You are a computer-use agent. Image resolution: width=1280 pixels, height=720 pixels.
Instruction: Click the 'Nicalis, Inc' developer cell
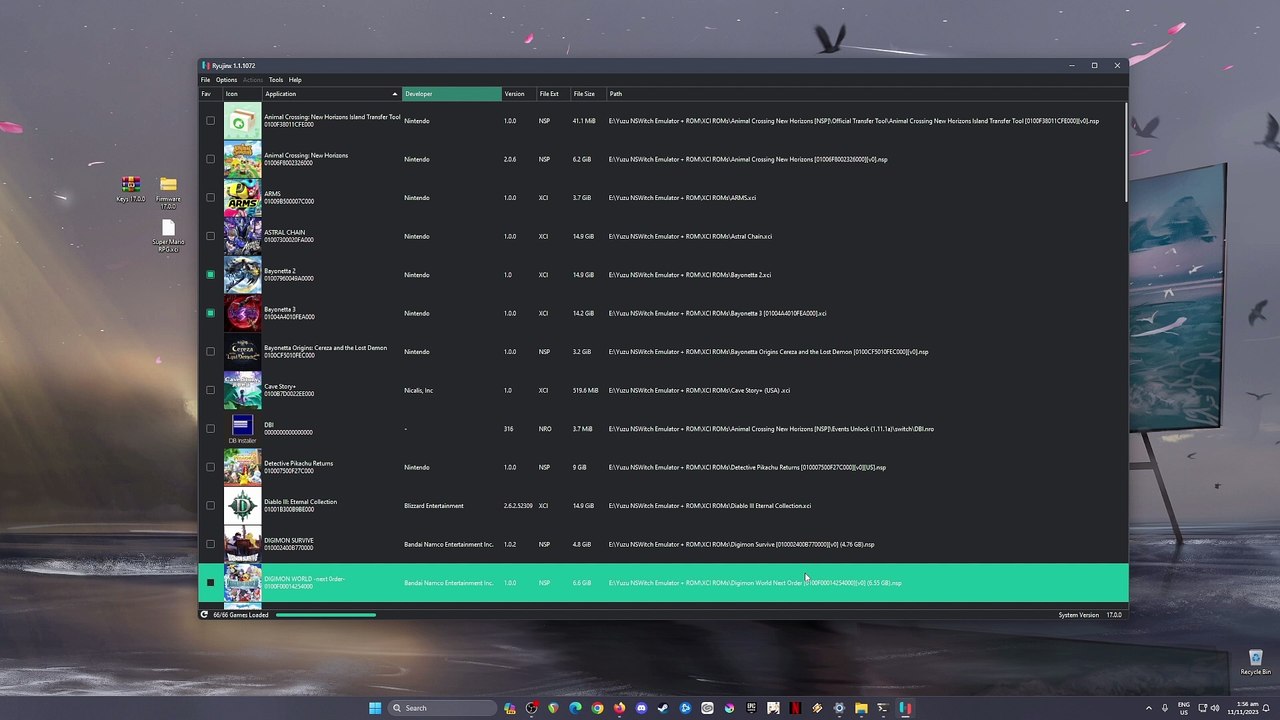click(x=419, y=390)
